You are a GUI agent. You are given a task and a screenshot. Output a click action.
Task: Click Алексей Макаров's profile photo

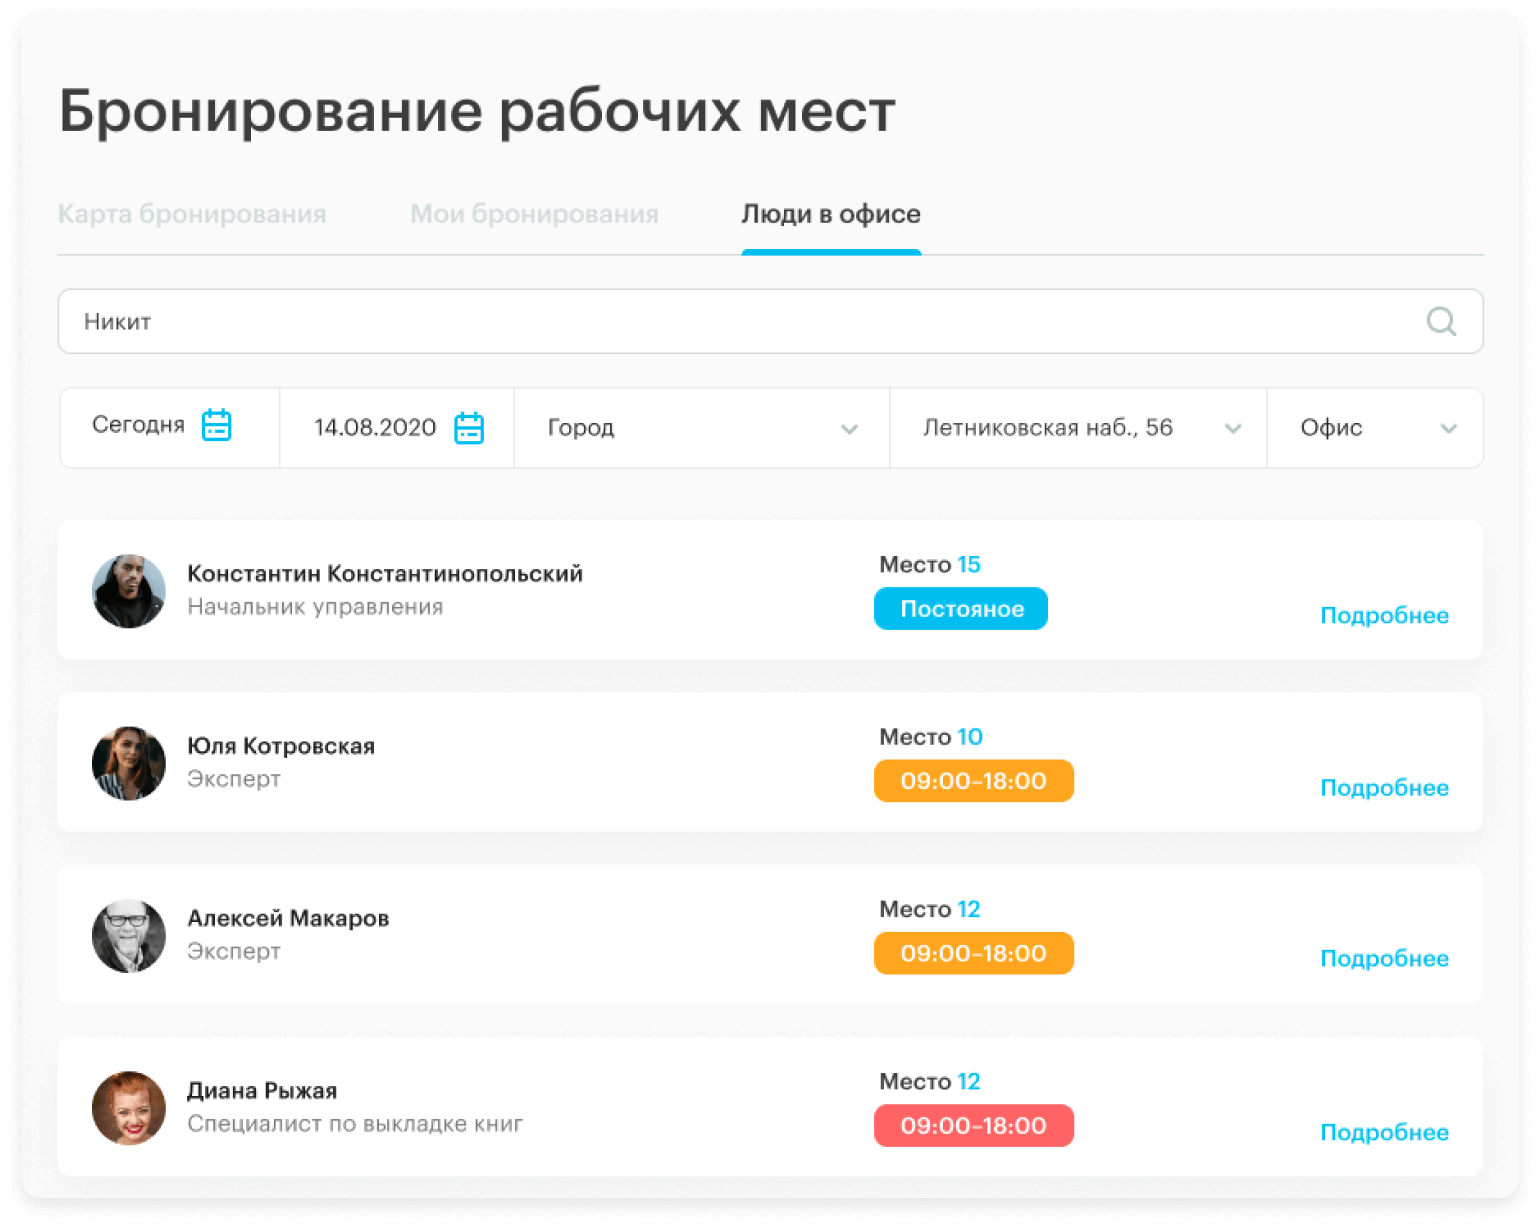[128, 935]
